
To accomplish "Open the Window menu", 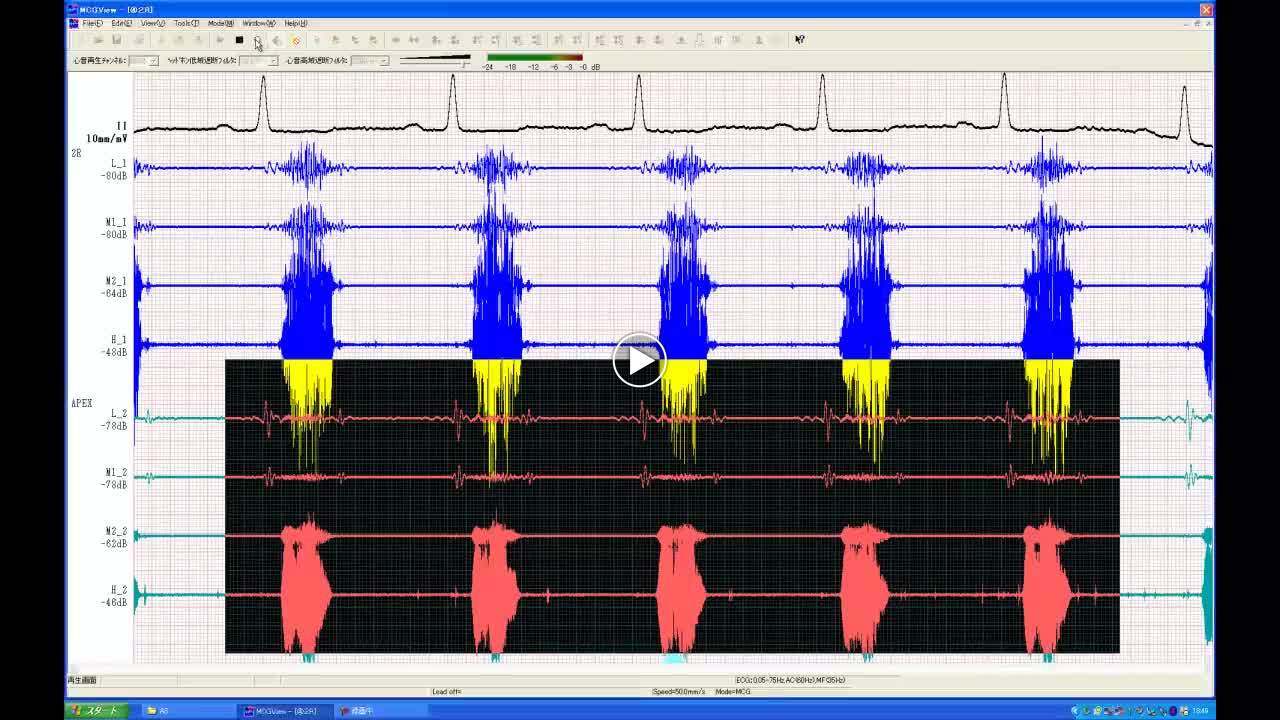I will coord(259,23).
